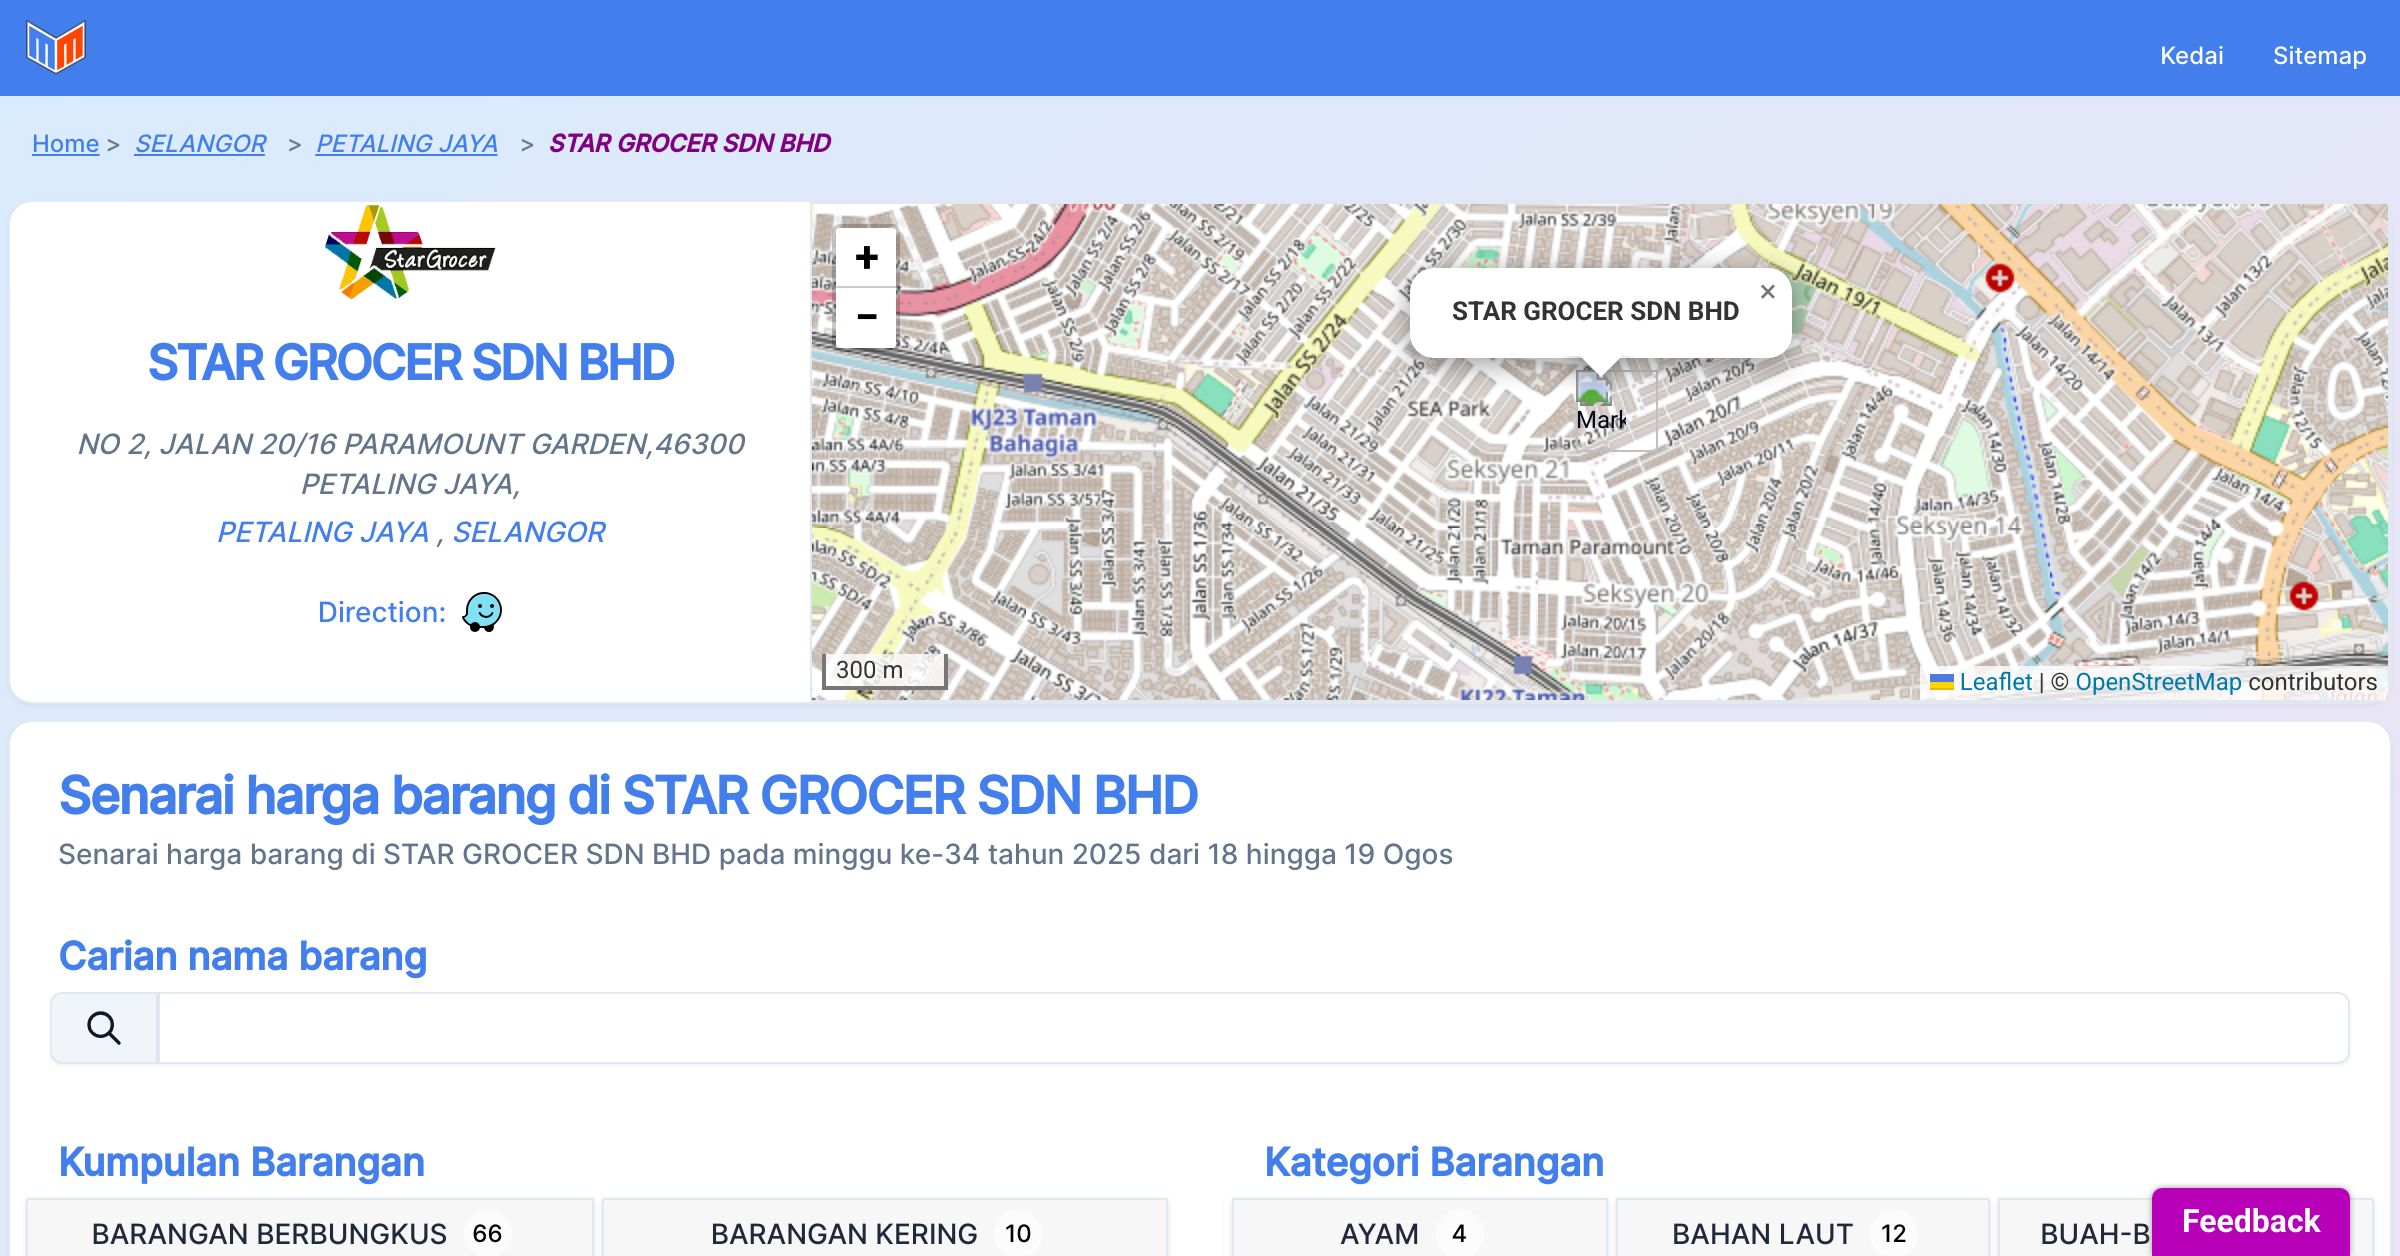Open the Feedback button
Image resolution: width=2400 pixels, height=1256 pixels.
pos(2250,1220)
